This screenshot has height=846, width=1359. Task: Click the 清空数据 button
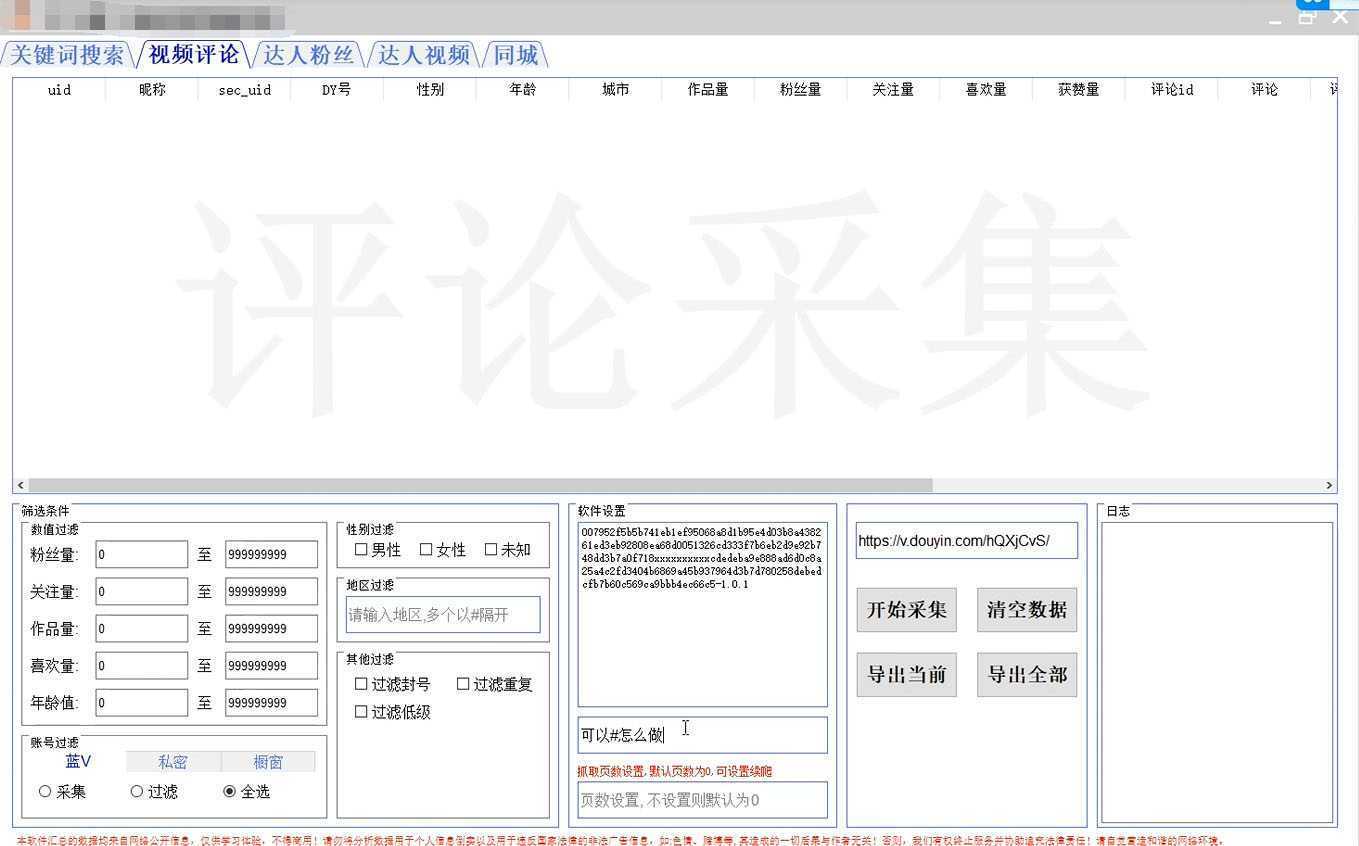tap(1026, 609)
